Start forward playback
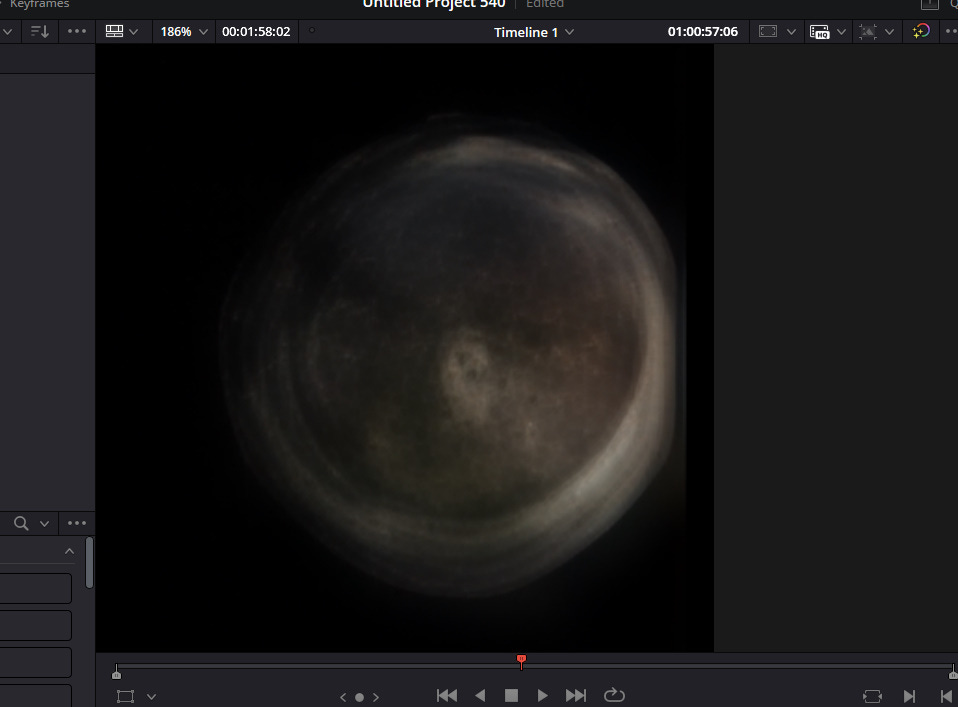Screen dimensions: 958x707 click(x=542, y=695)
